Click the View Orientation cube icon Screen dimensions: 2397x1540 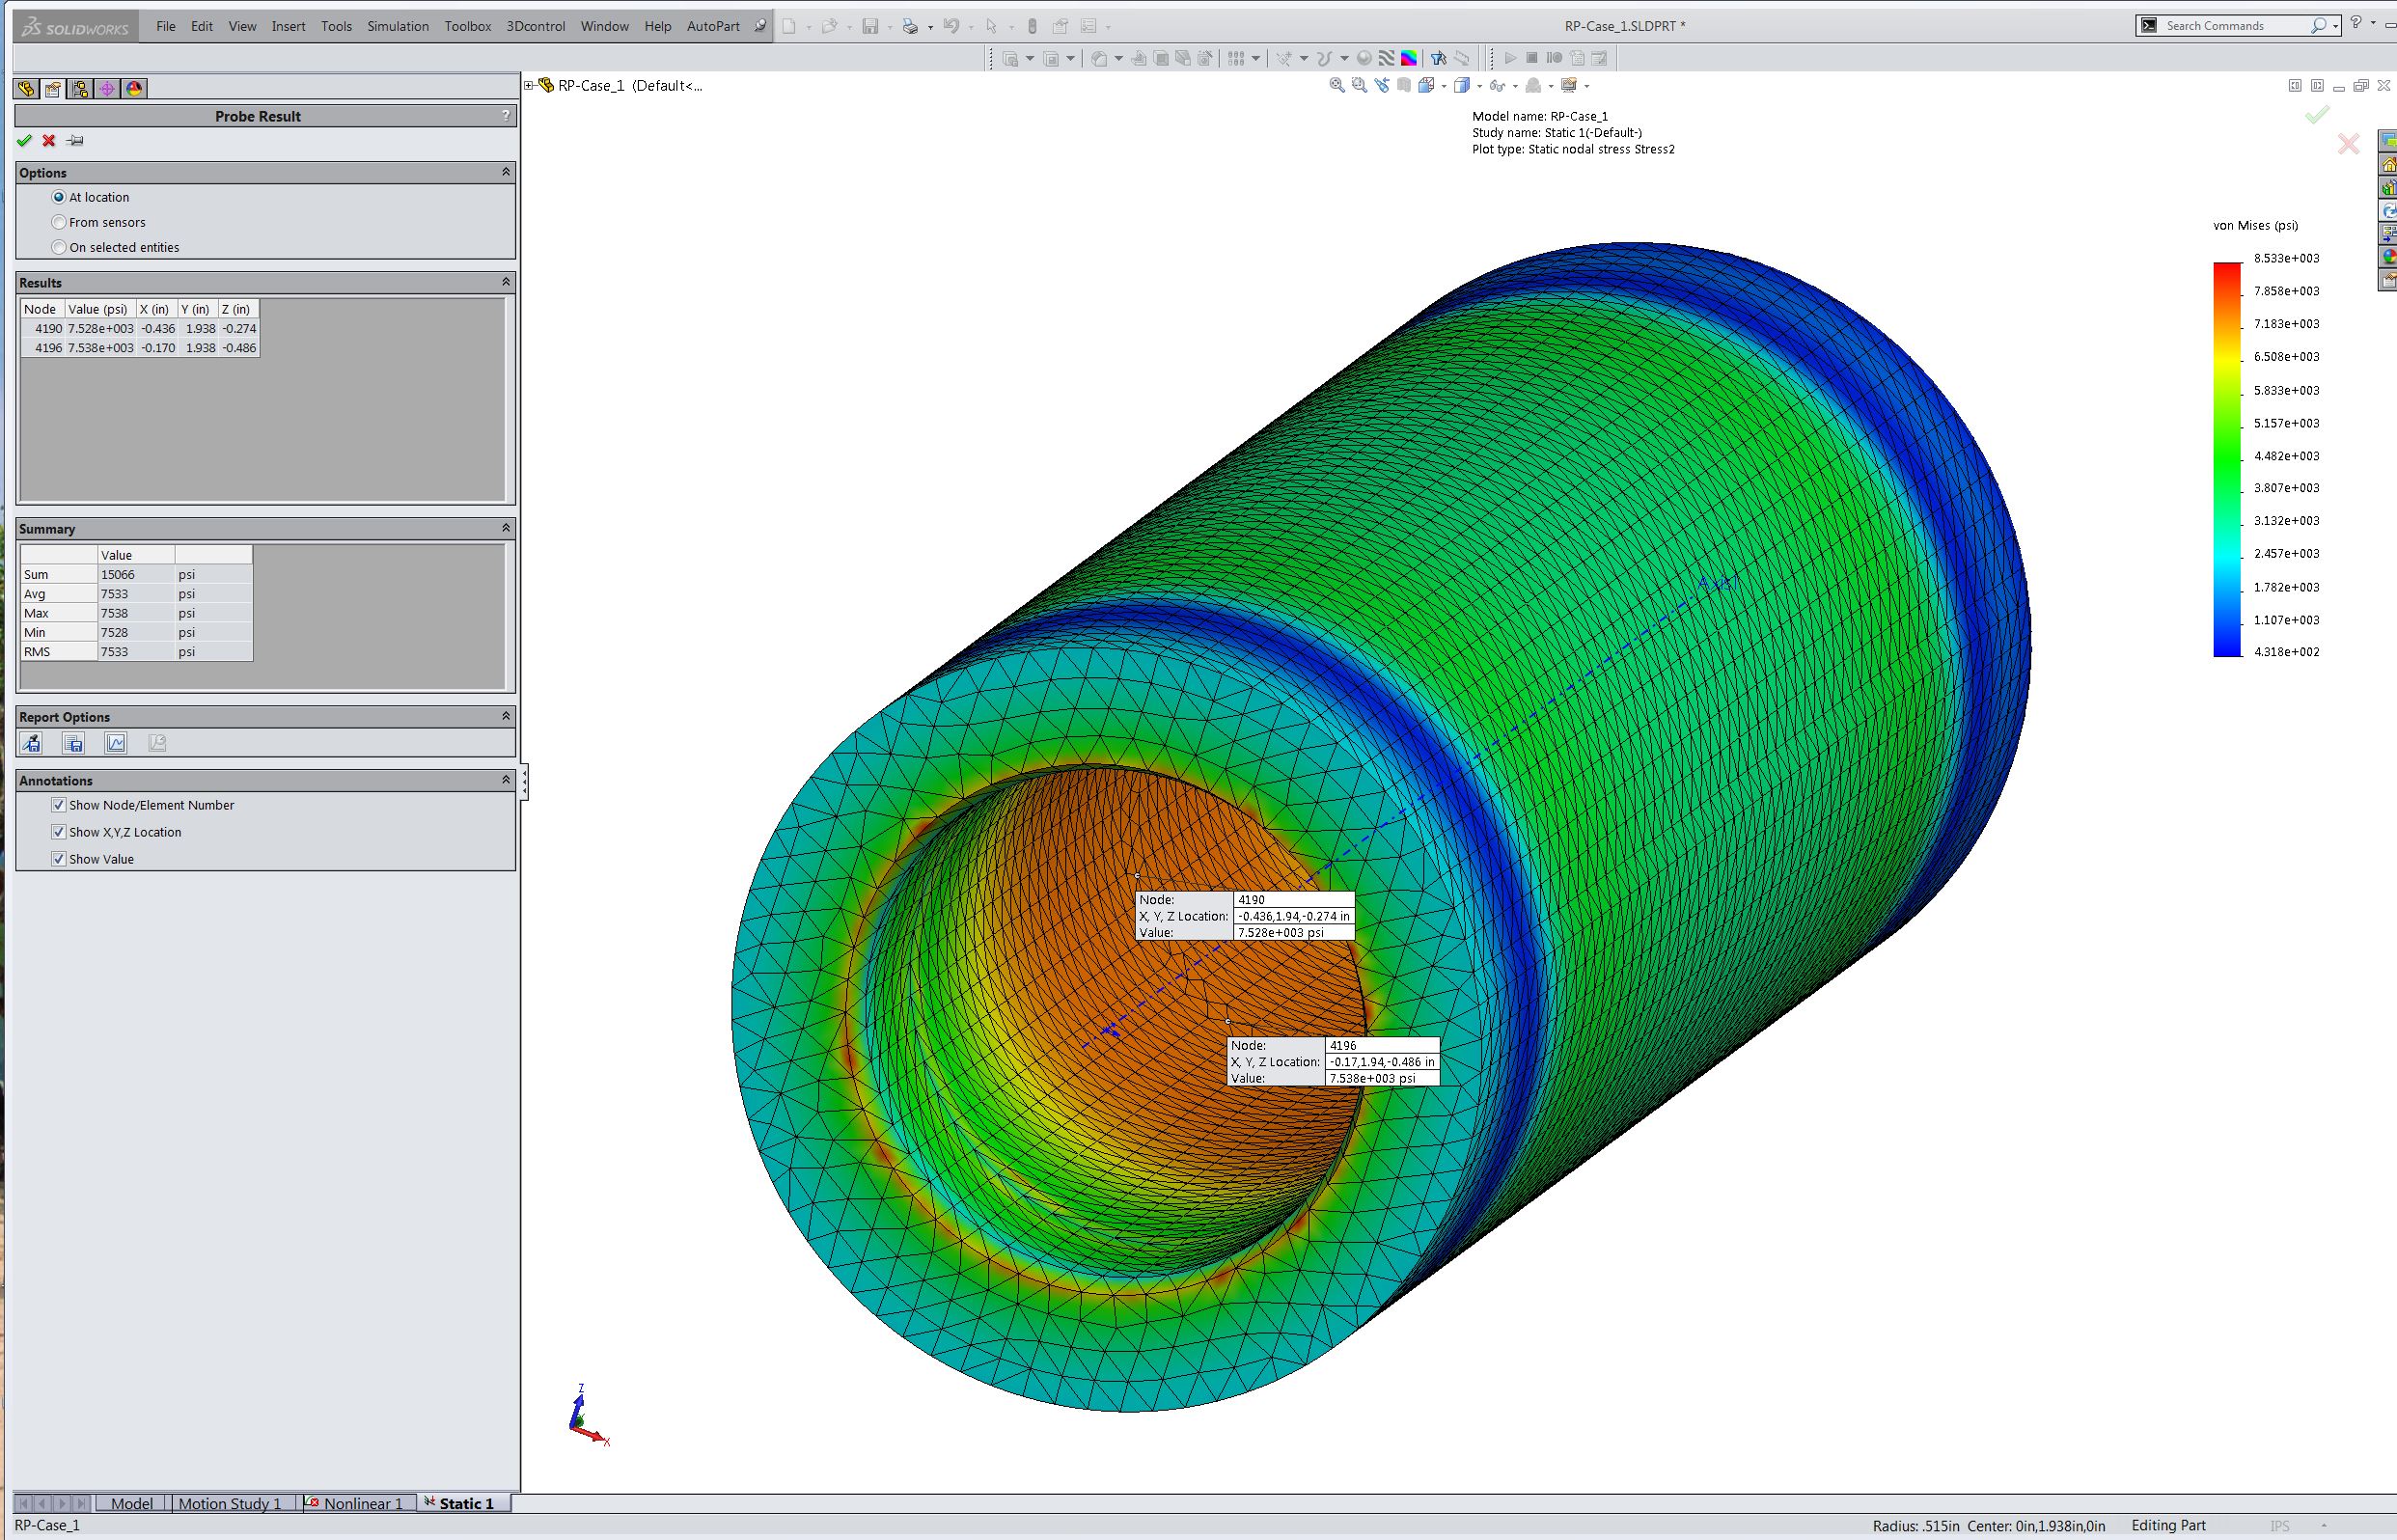[1427, 86]
